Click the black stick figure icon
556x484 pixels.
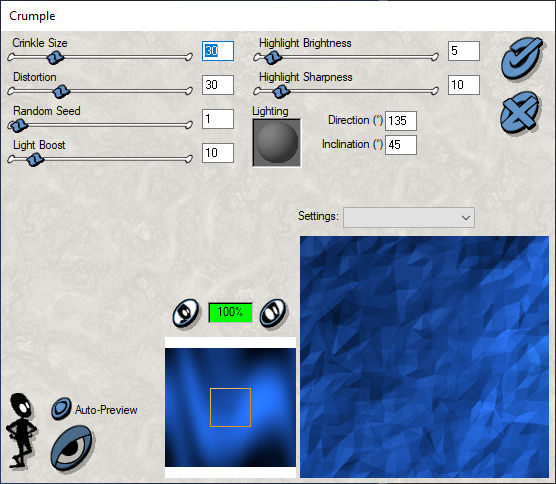click(x=21, y=430)
